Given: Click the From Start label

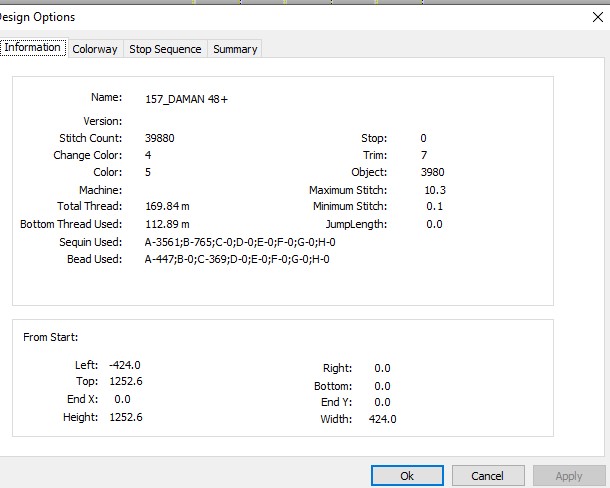Looking at the screenshot, I should 51,337.
